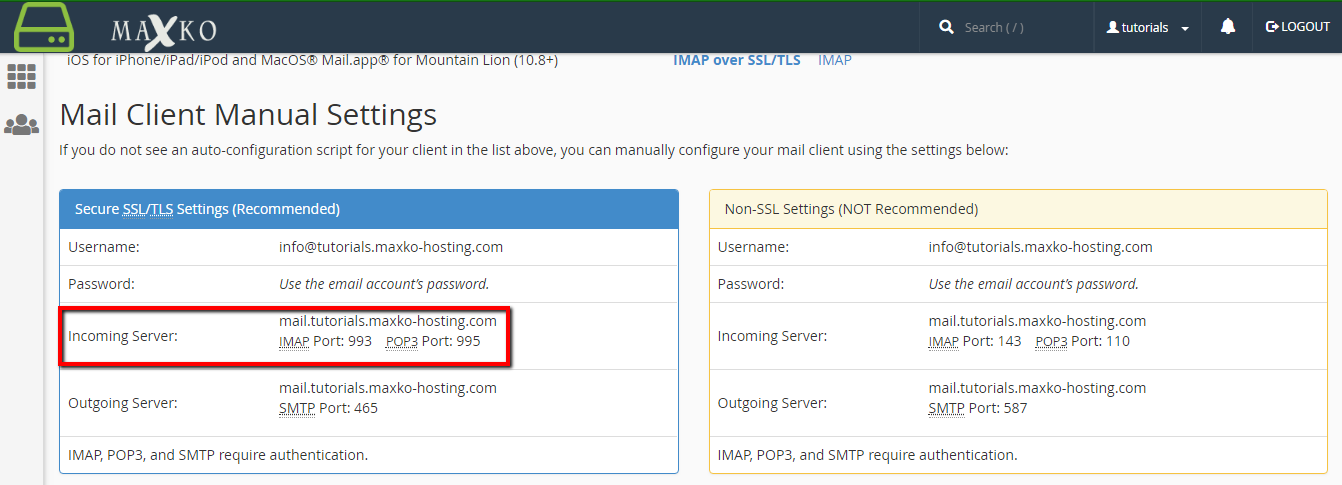1342x485 pixels.
Task: Open the IMAP over SSL/TLS link
Action: [x=736, y=60]
